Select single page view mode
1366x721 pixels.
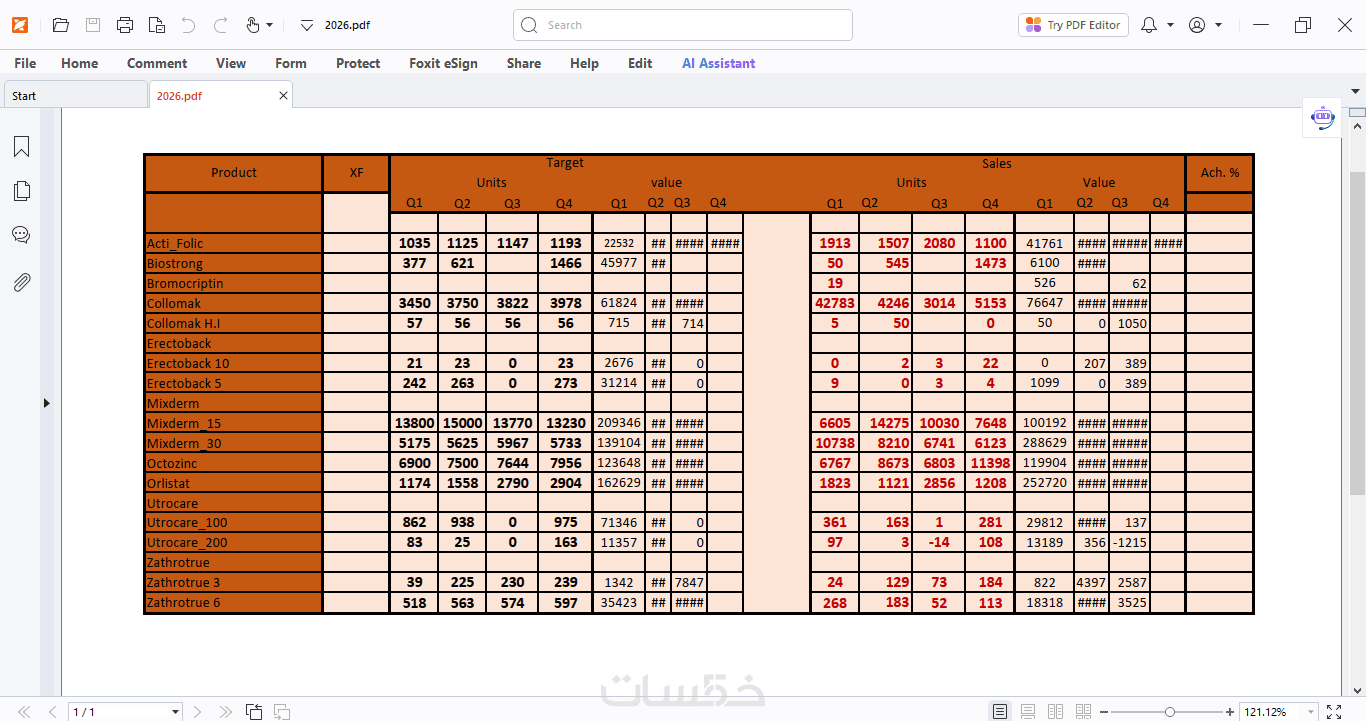[999, 712]
